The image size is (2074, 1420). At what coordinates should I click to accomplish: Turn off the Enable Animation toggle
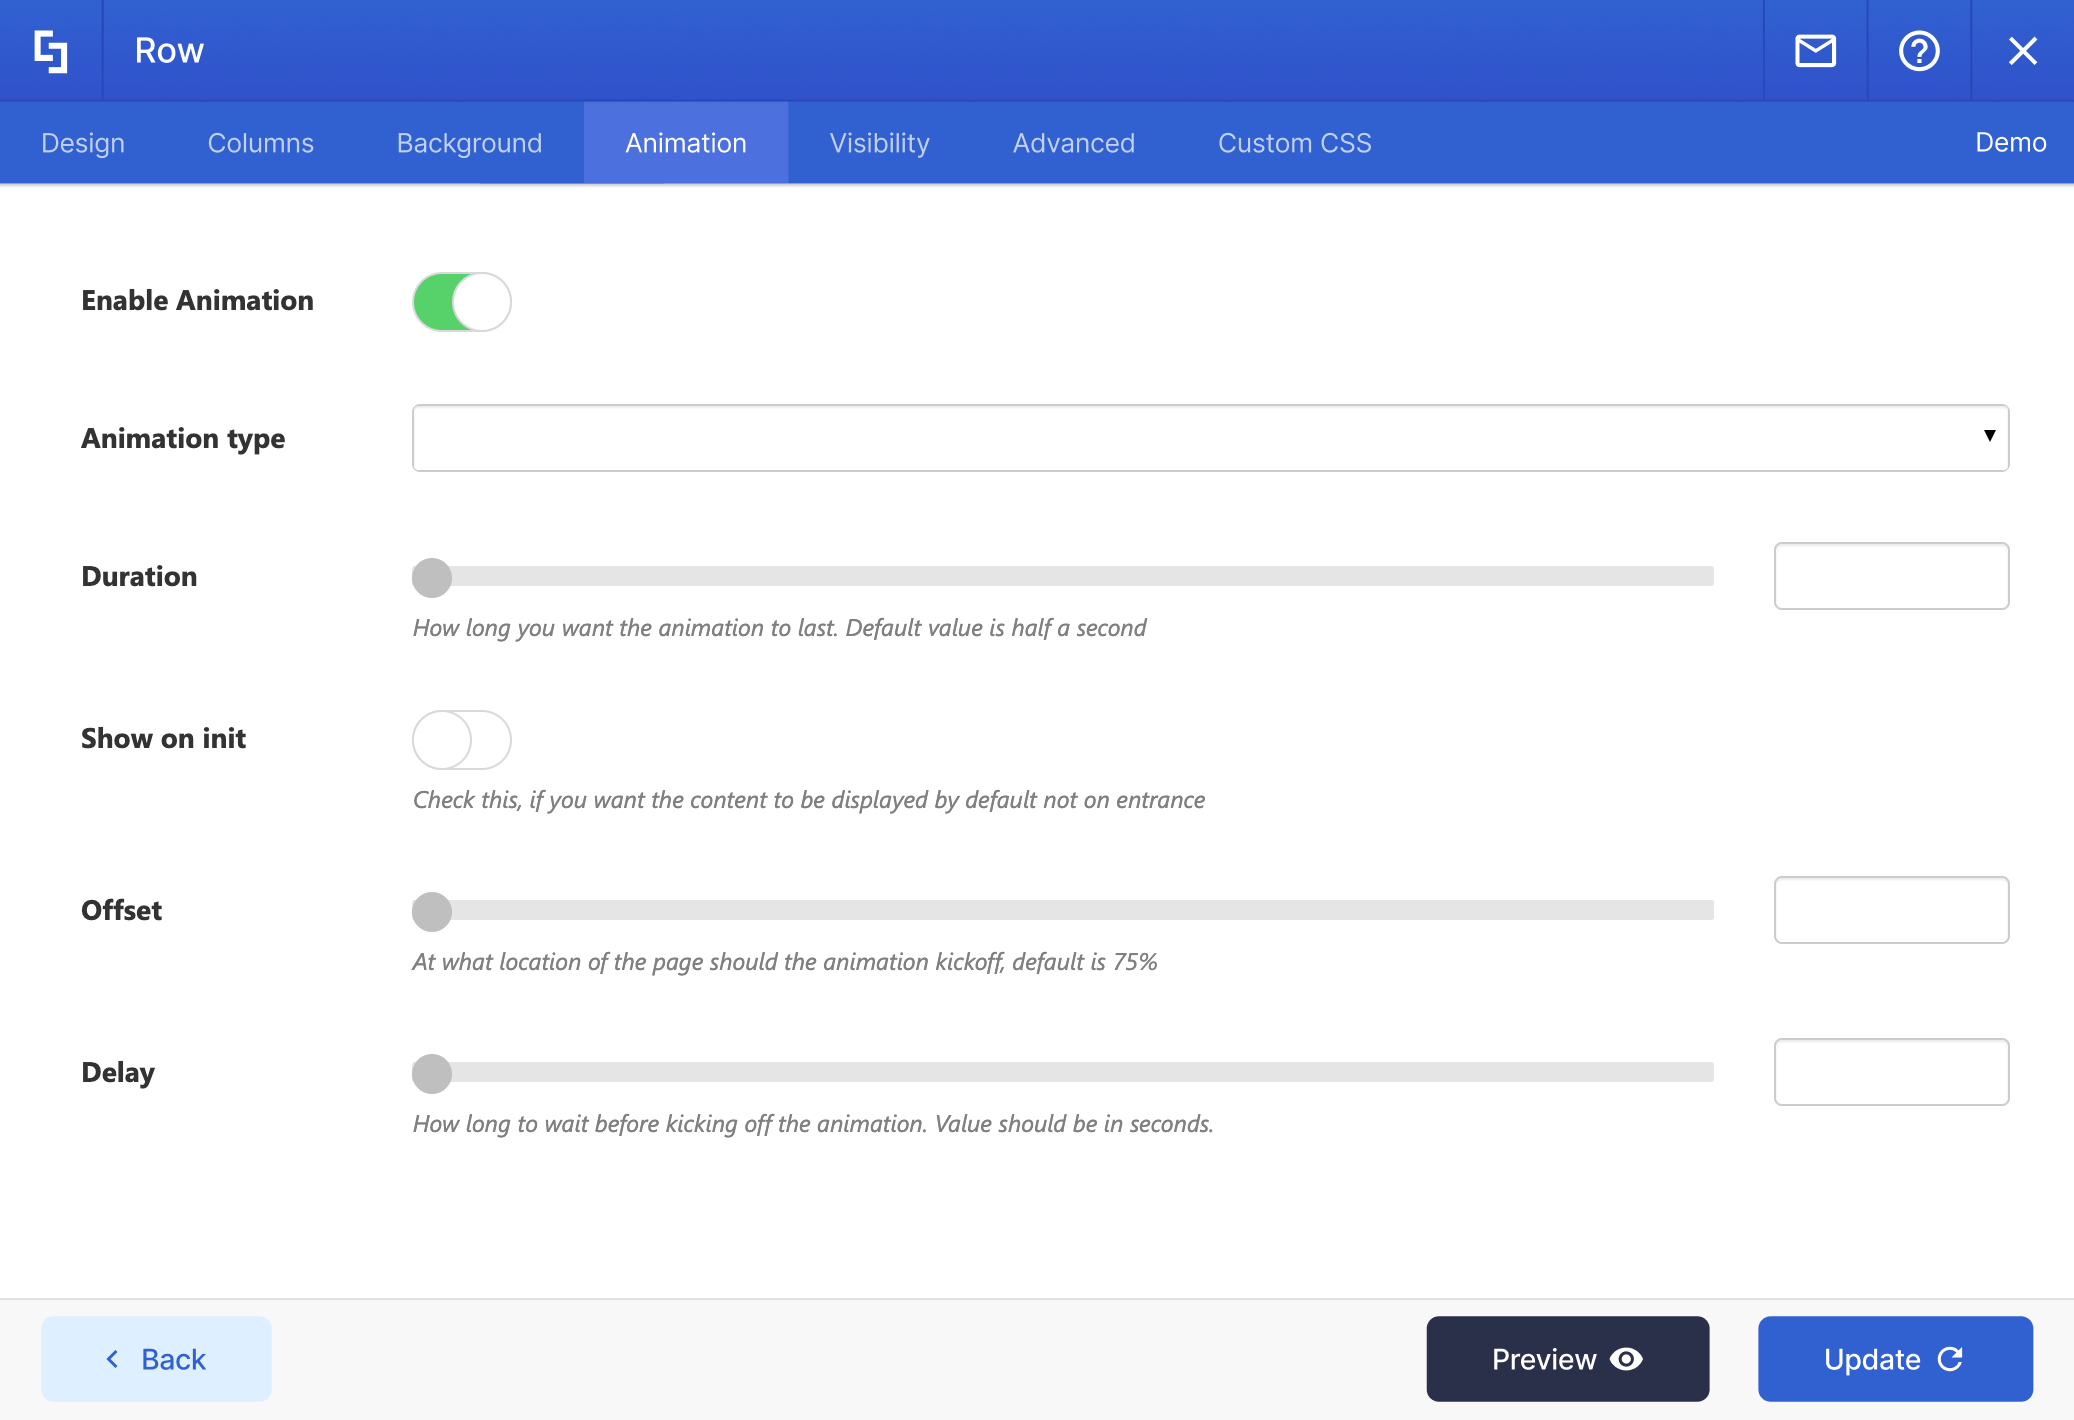click(462, 302)
